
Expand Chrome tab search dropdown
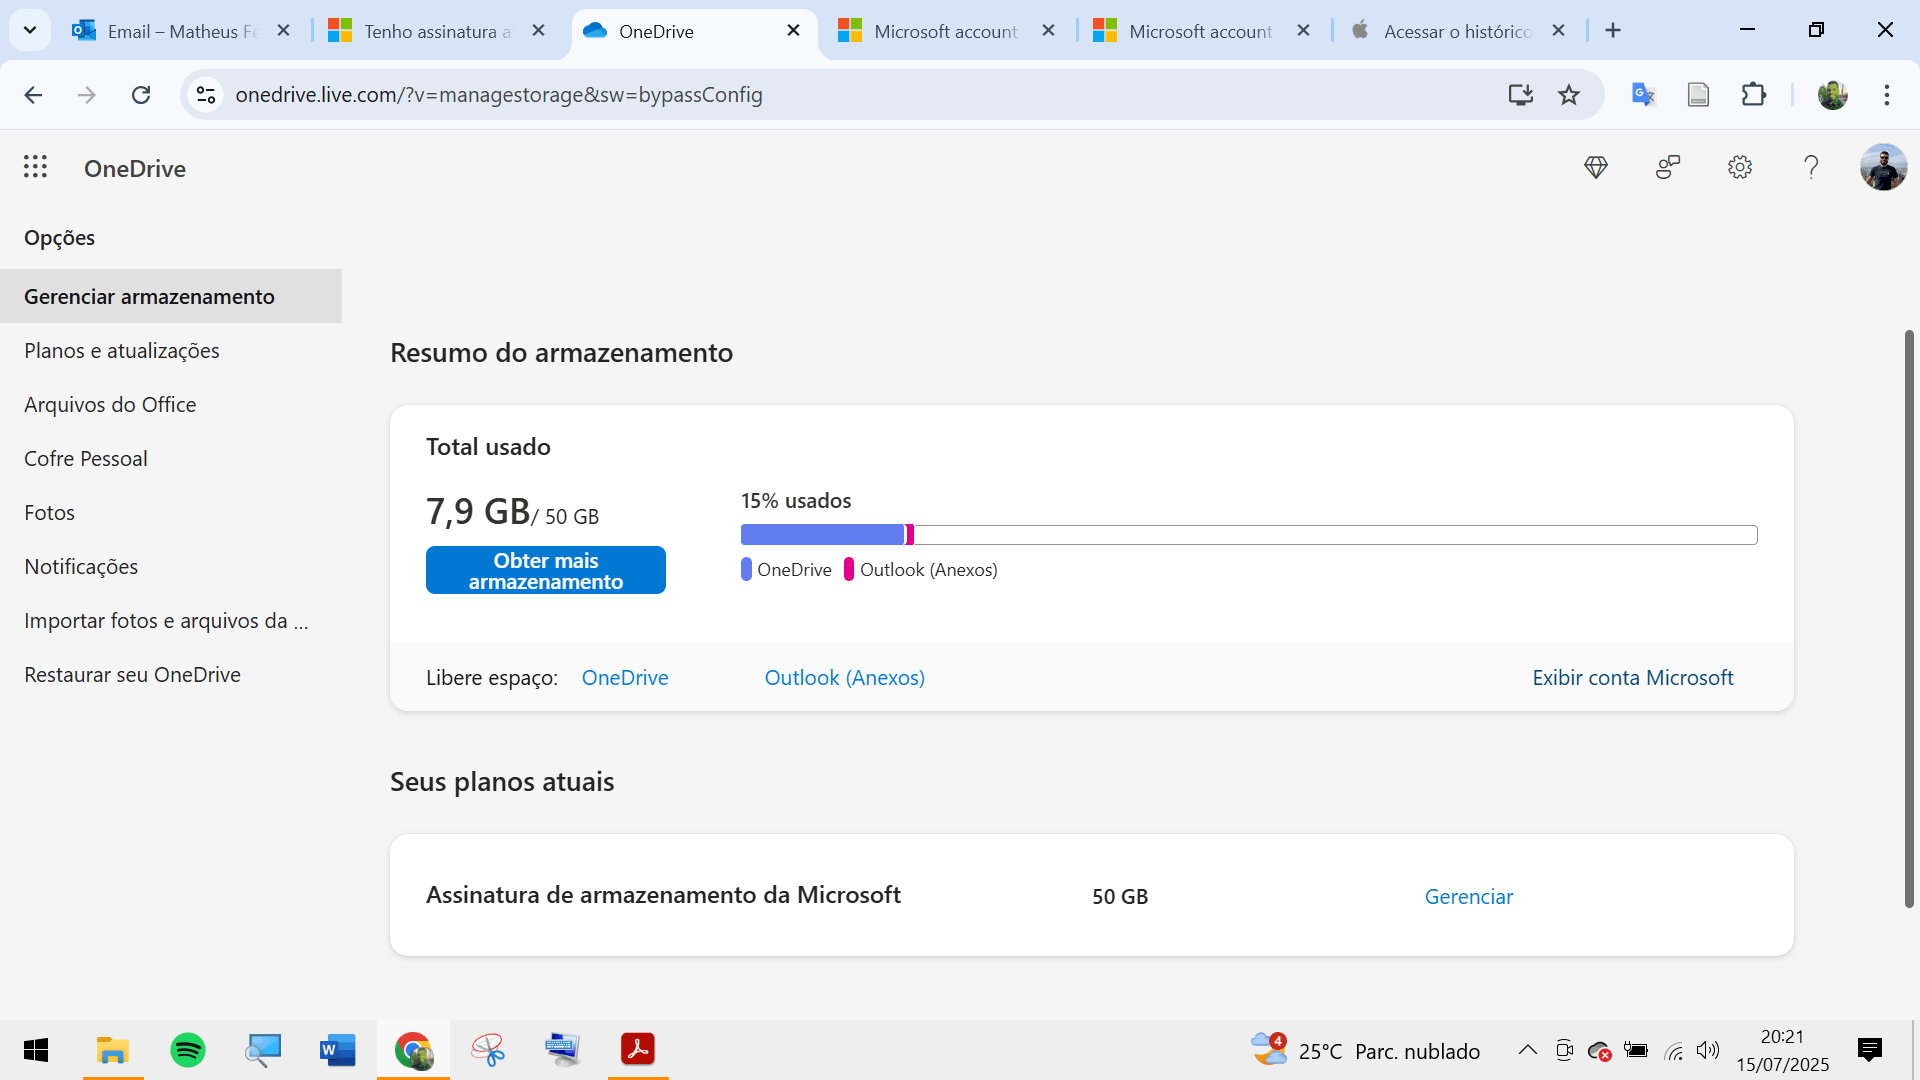point(30,31)
